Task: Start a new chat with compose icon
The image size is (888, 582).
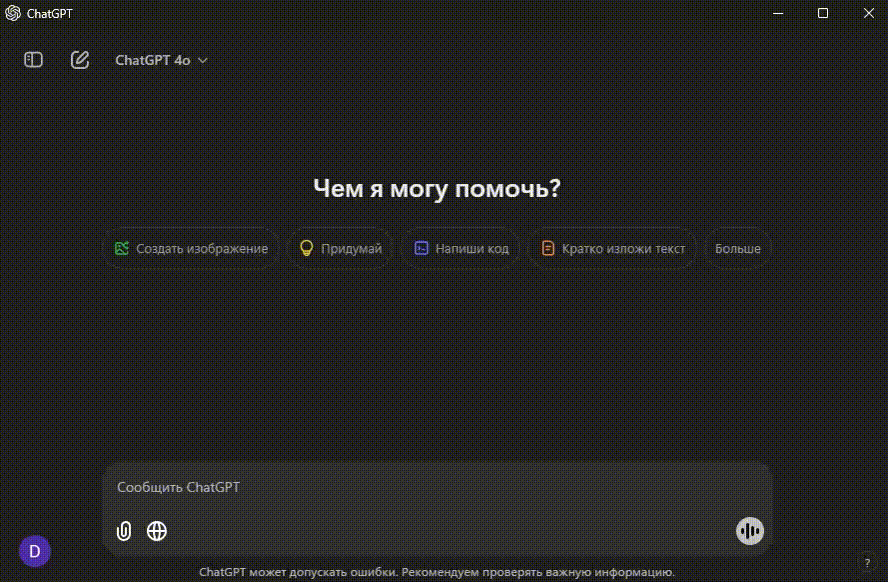Action: (x=80, y=59)
